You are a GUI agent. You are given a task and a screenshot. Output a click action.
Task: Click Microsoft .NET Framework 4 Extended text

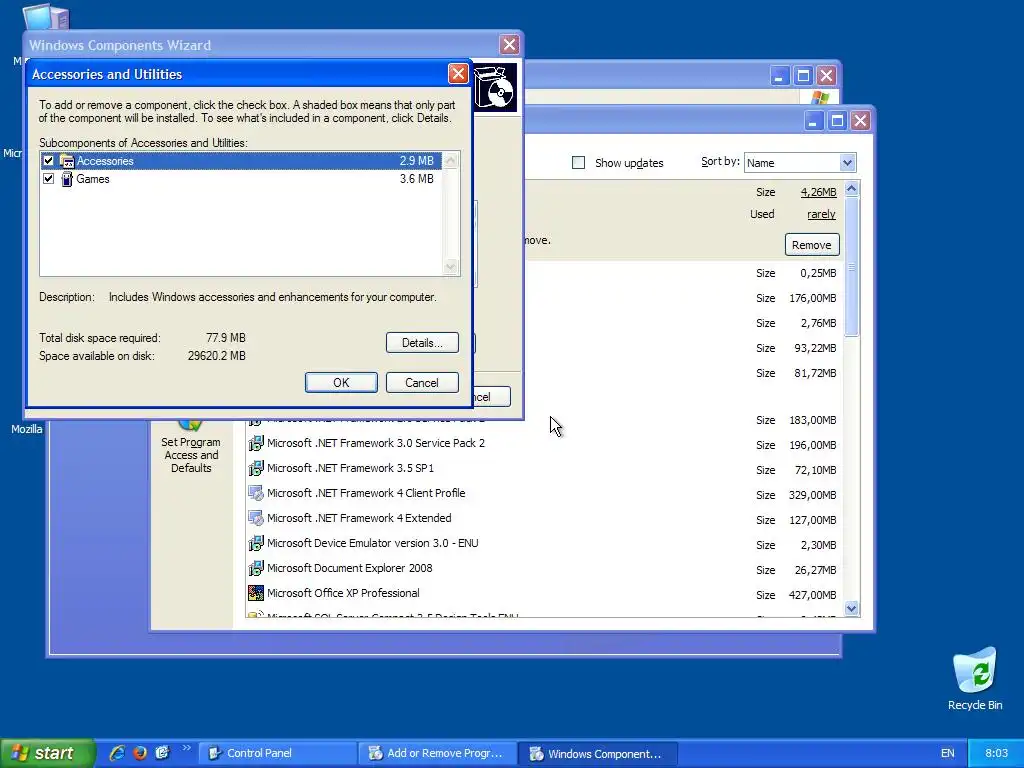click(x=359, y=519)
